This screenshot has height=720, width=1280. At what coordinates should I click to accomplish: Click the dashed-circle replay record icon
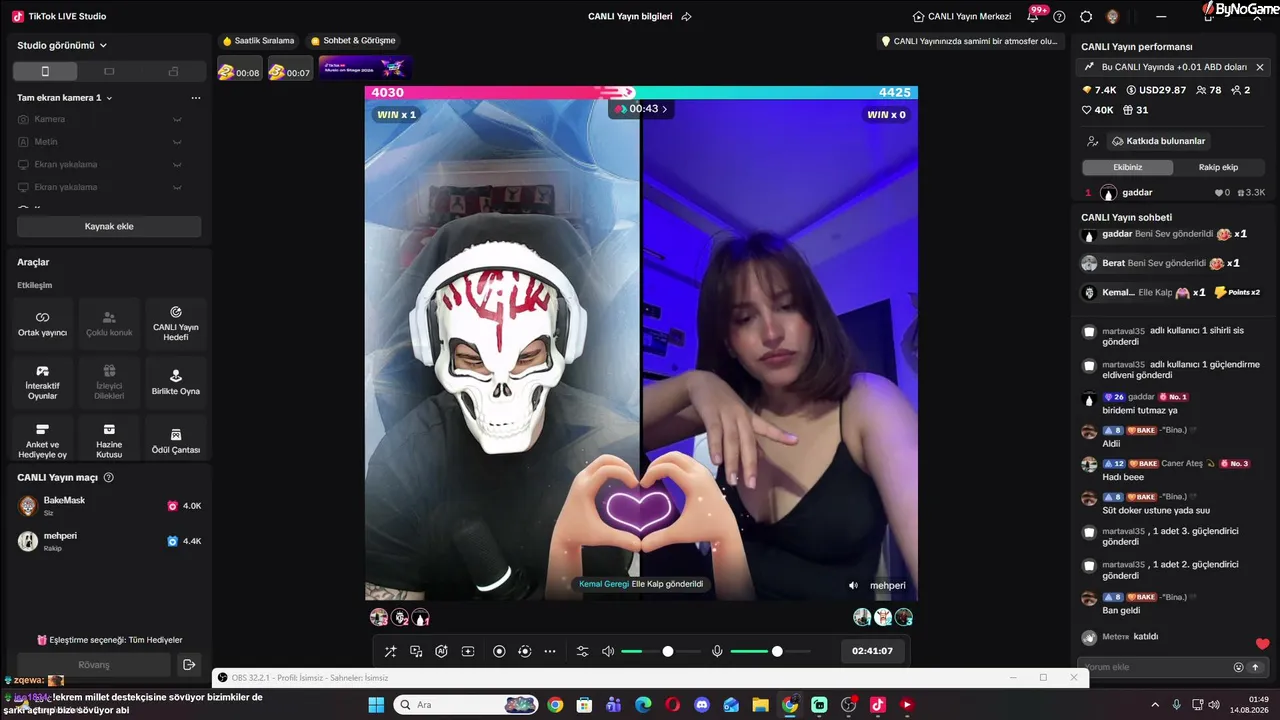(x=524, y=651)
